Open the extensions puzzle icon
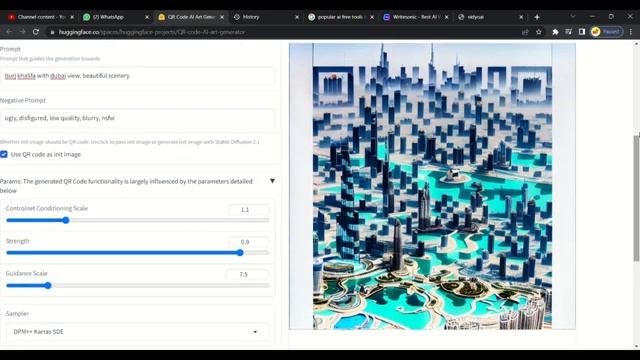 click(x=555, y=32)
